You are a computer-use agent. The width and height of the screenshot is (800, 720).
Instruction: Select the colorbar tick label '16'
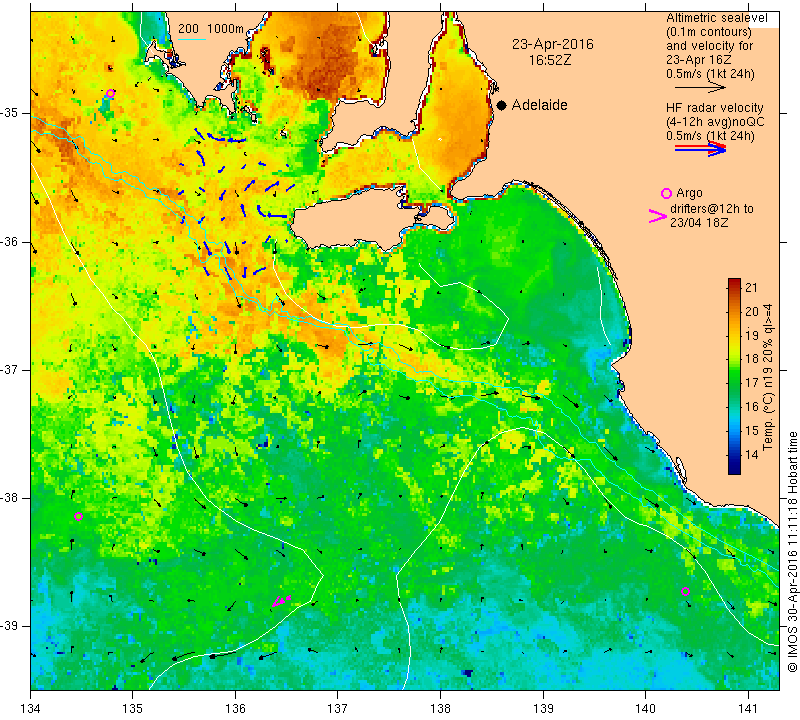752,407
